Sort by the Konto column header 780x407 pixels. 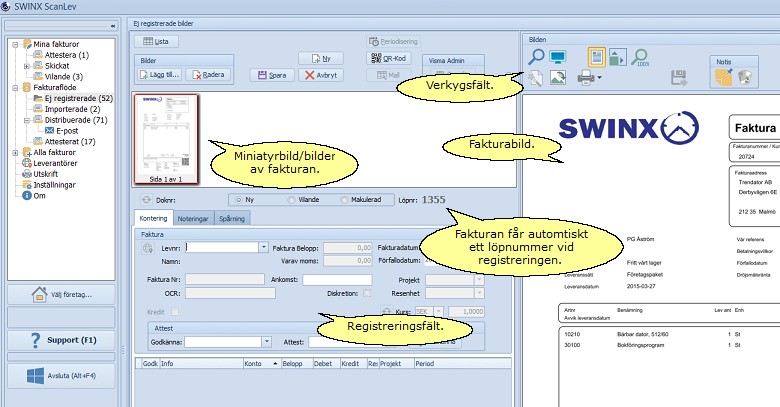[262, 364]
